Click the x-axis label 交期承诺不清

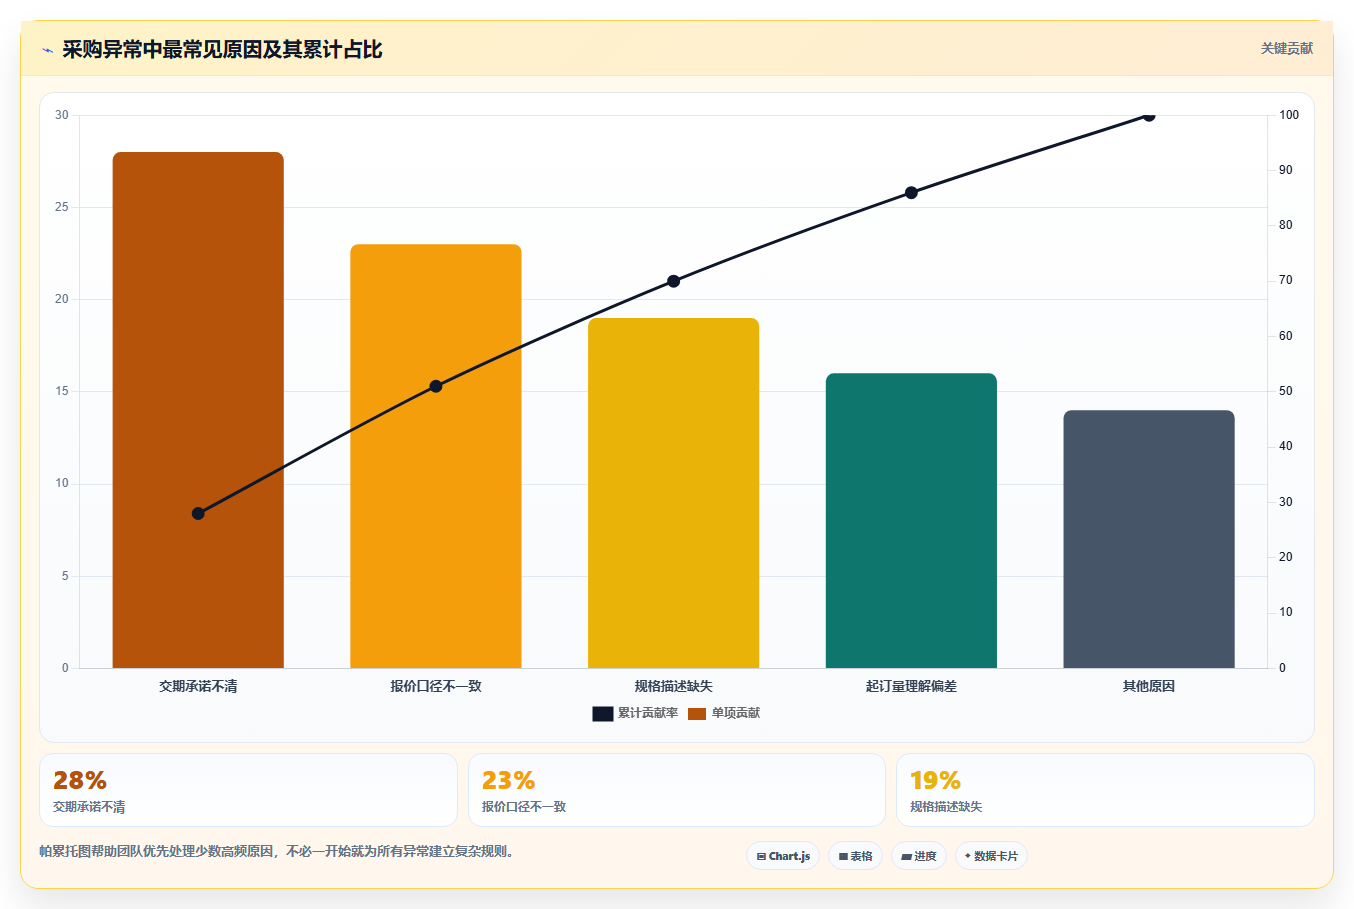click(198, 686)
